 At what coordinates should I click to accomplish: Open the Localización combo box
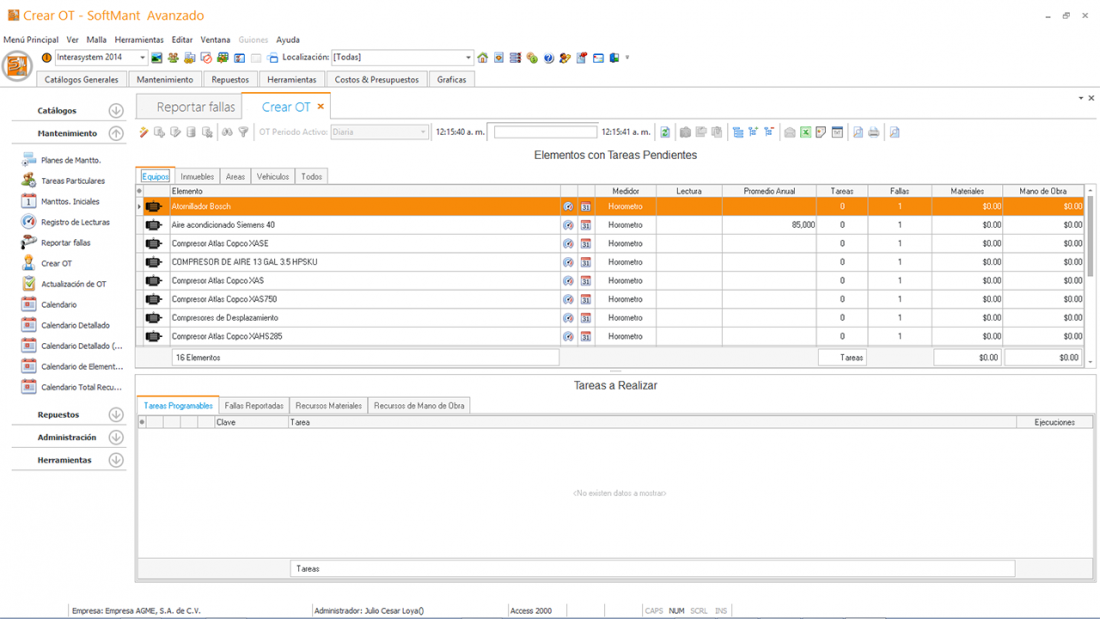coord(468,58)
